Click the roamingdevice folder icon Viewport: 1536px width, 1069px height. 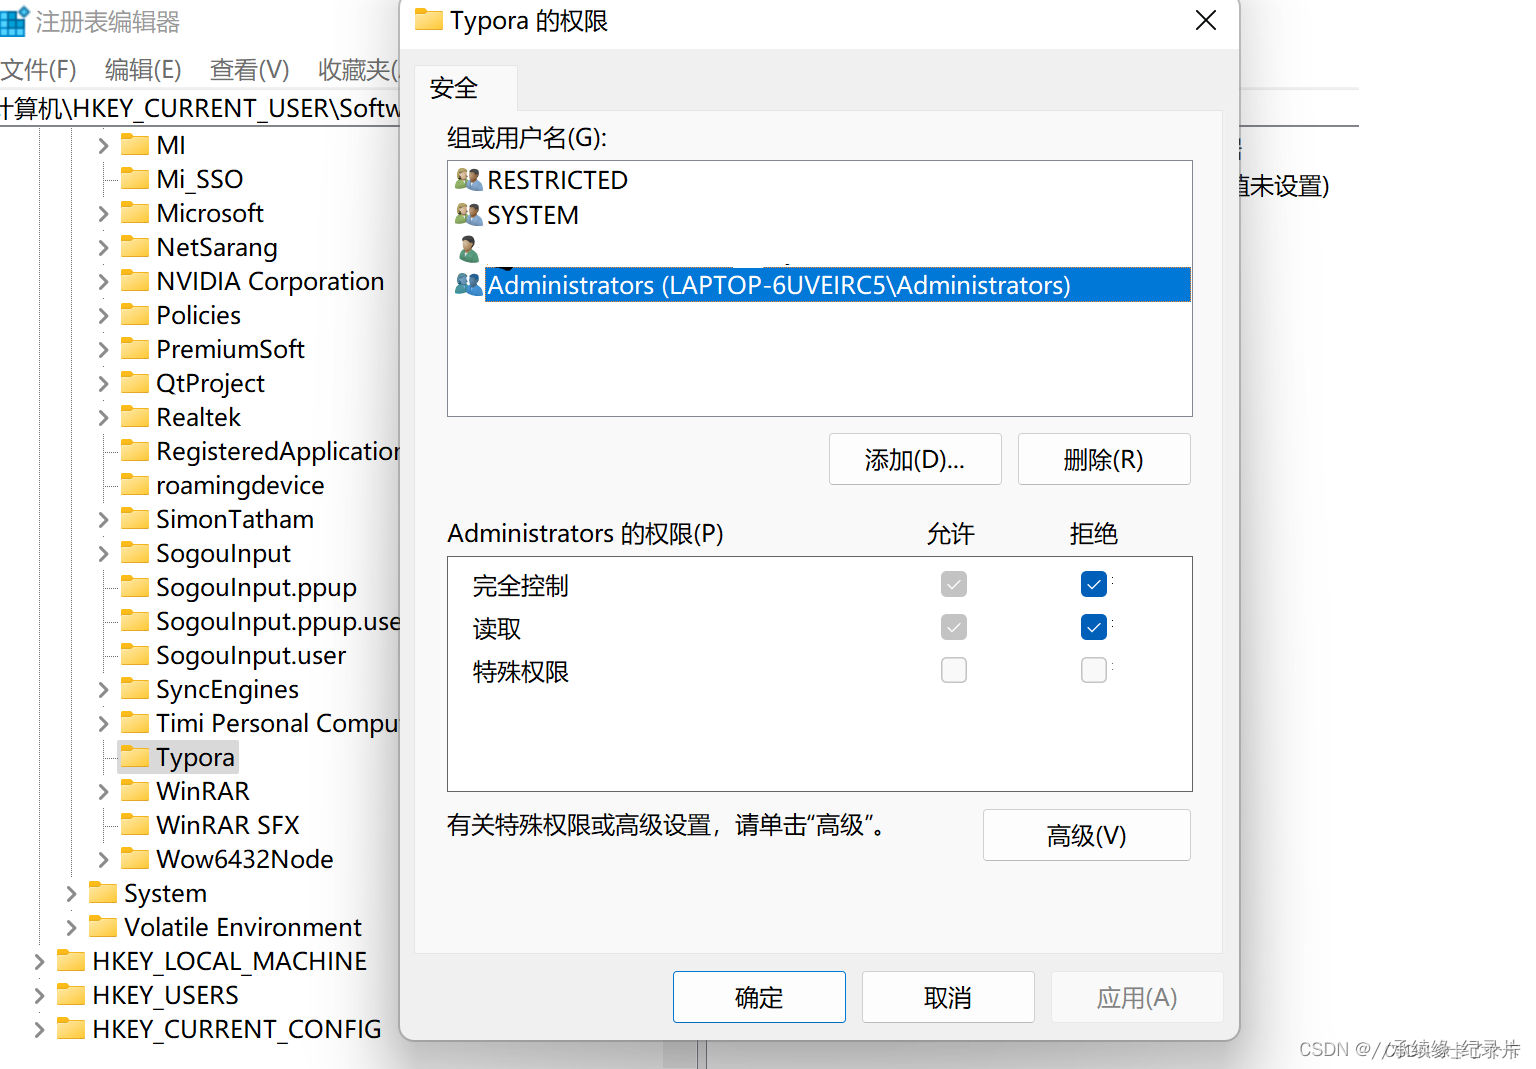[135, 485]
